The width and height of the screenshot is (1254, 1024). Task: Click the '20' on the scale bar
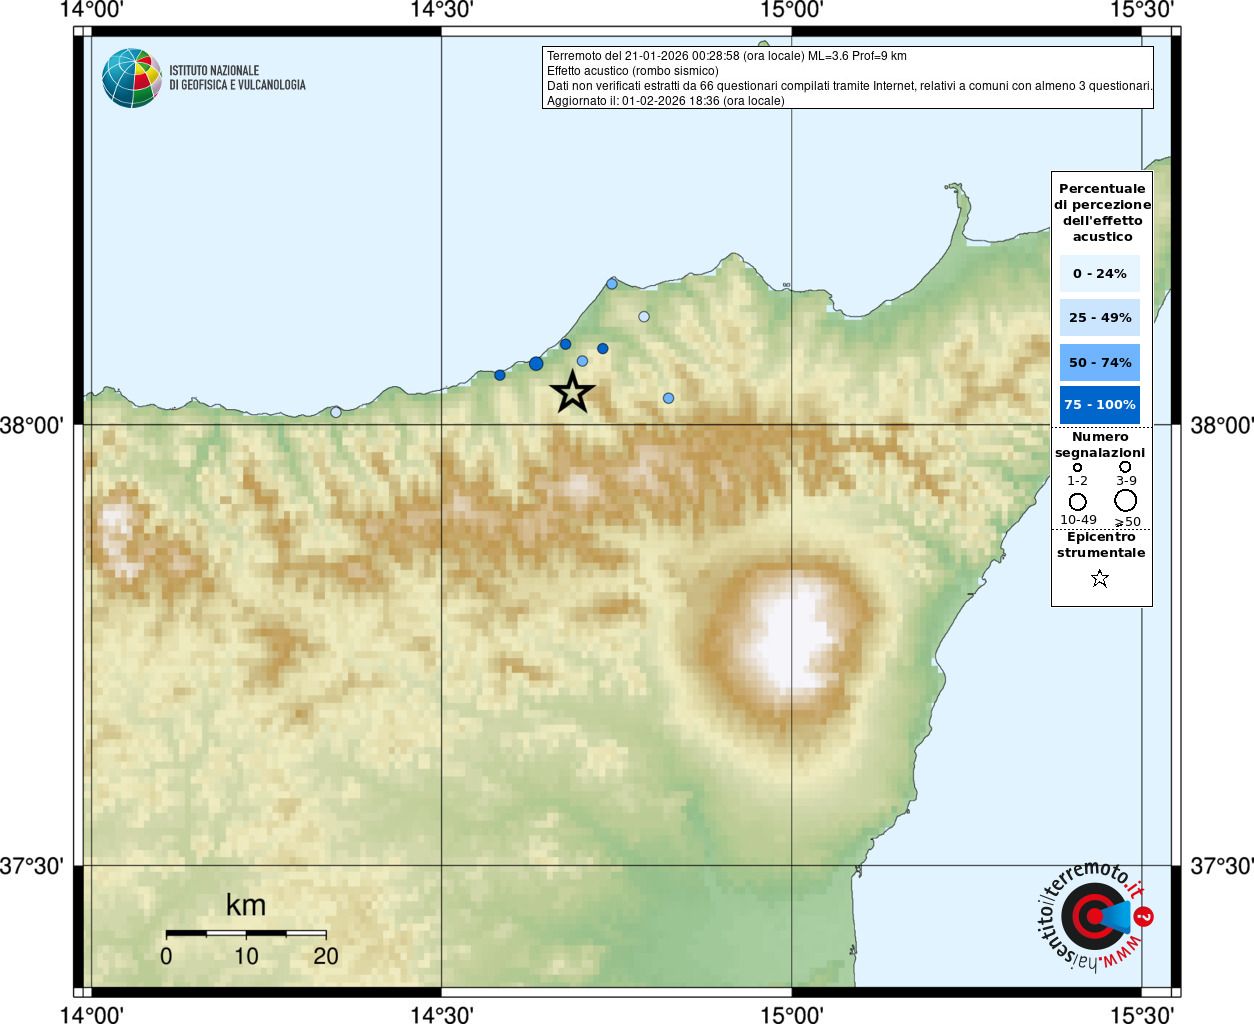click(326, 956)
